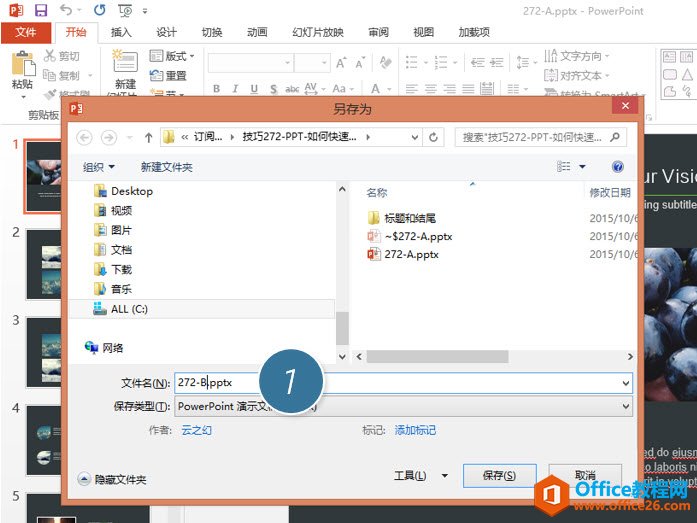Open Align Text (对齐文本) dropdown
The height and width of the screenshot is (523, 697).
tap(577, 76)
